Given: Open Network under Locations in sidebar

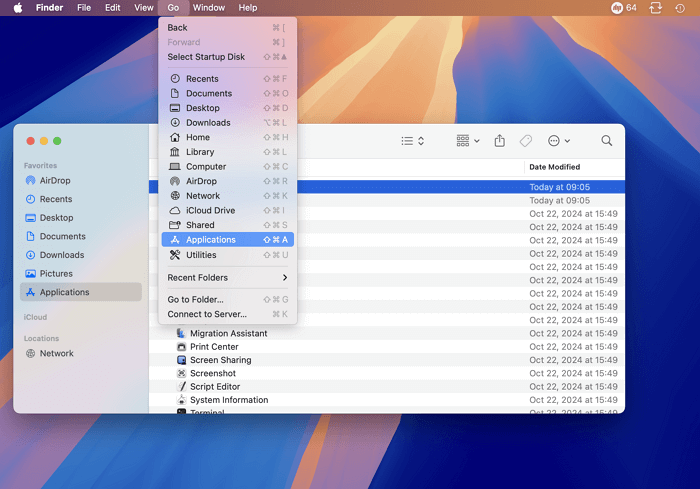Looking at the screenshot, I should click(x=56, y=354).
